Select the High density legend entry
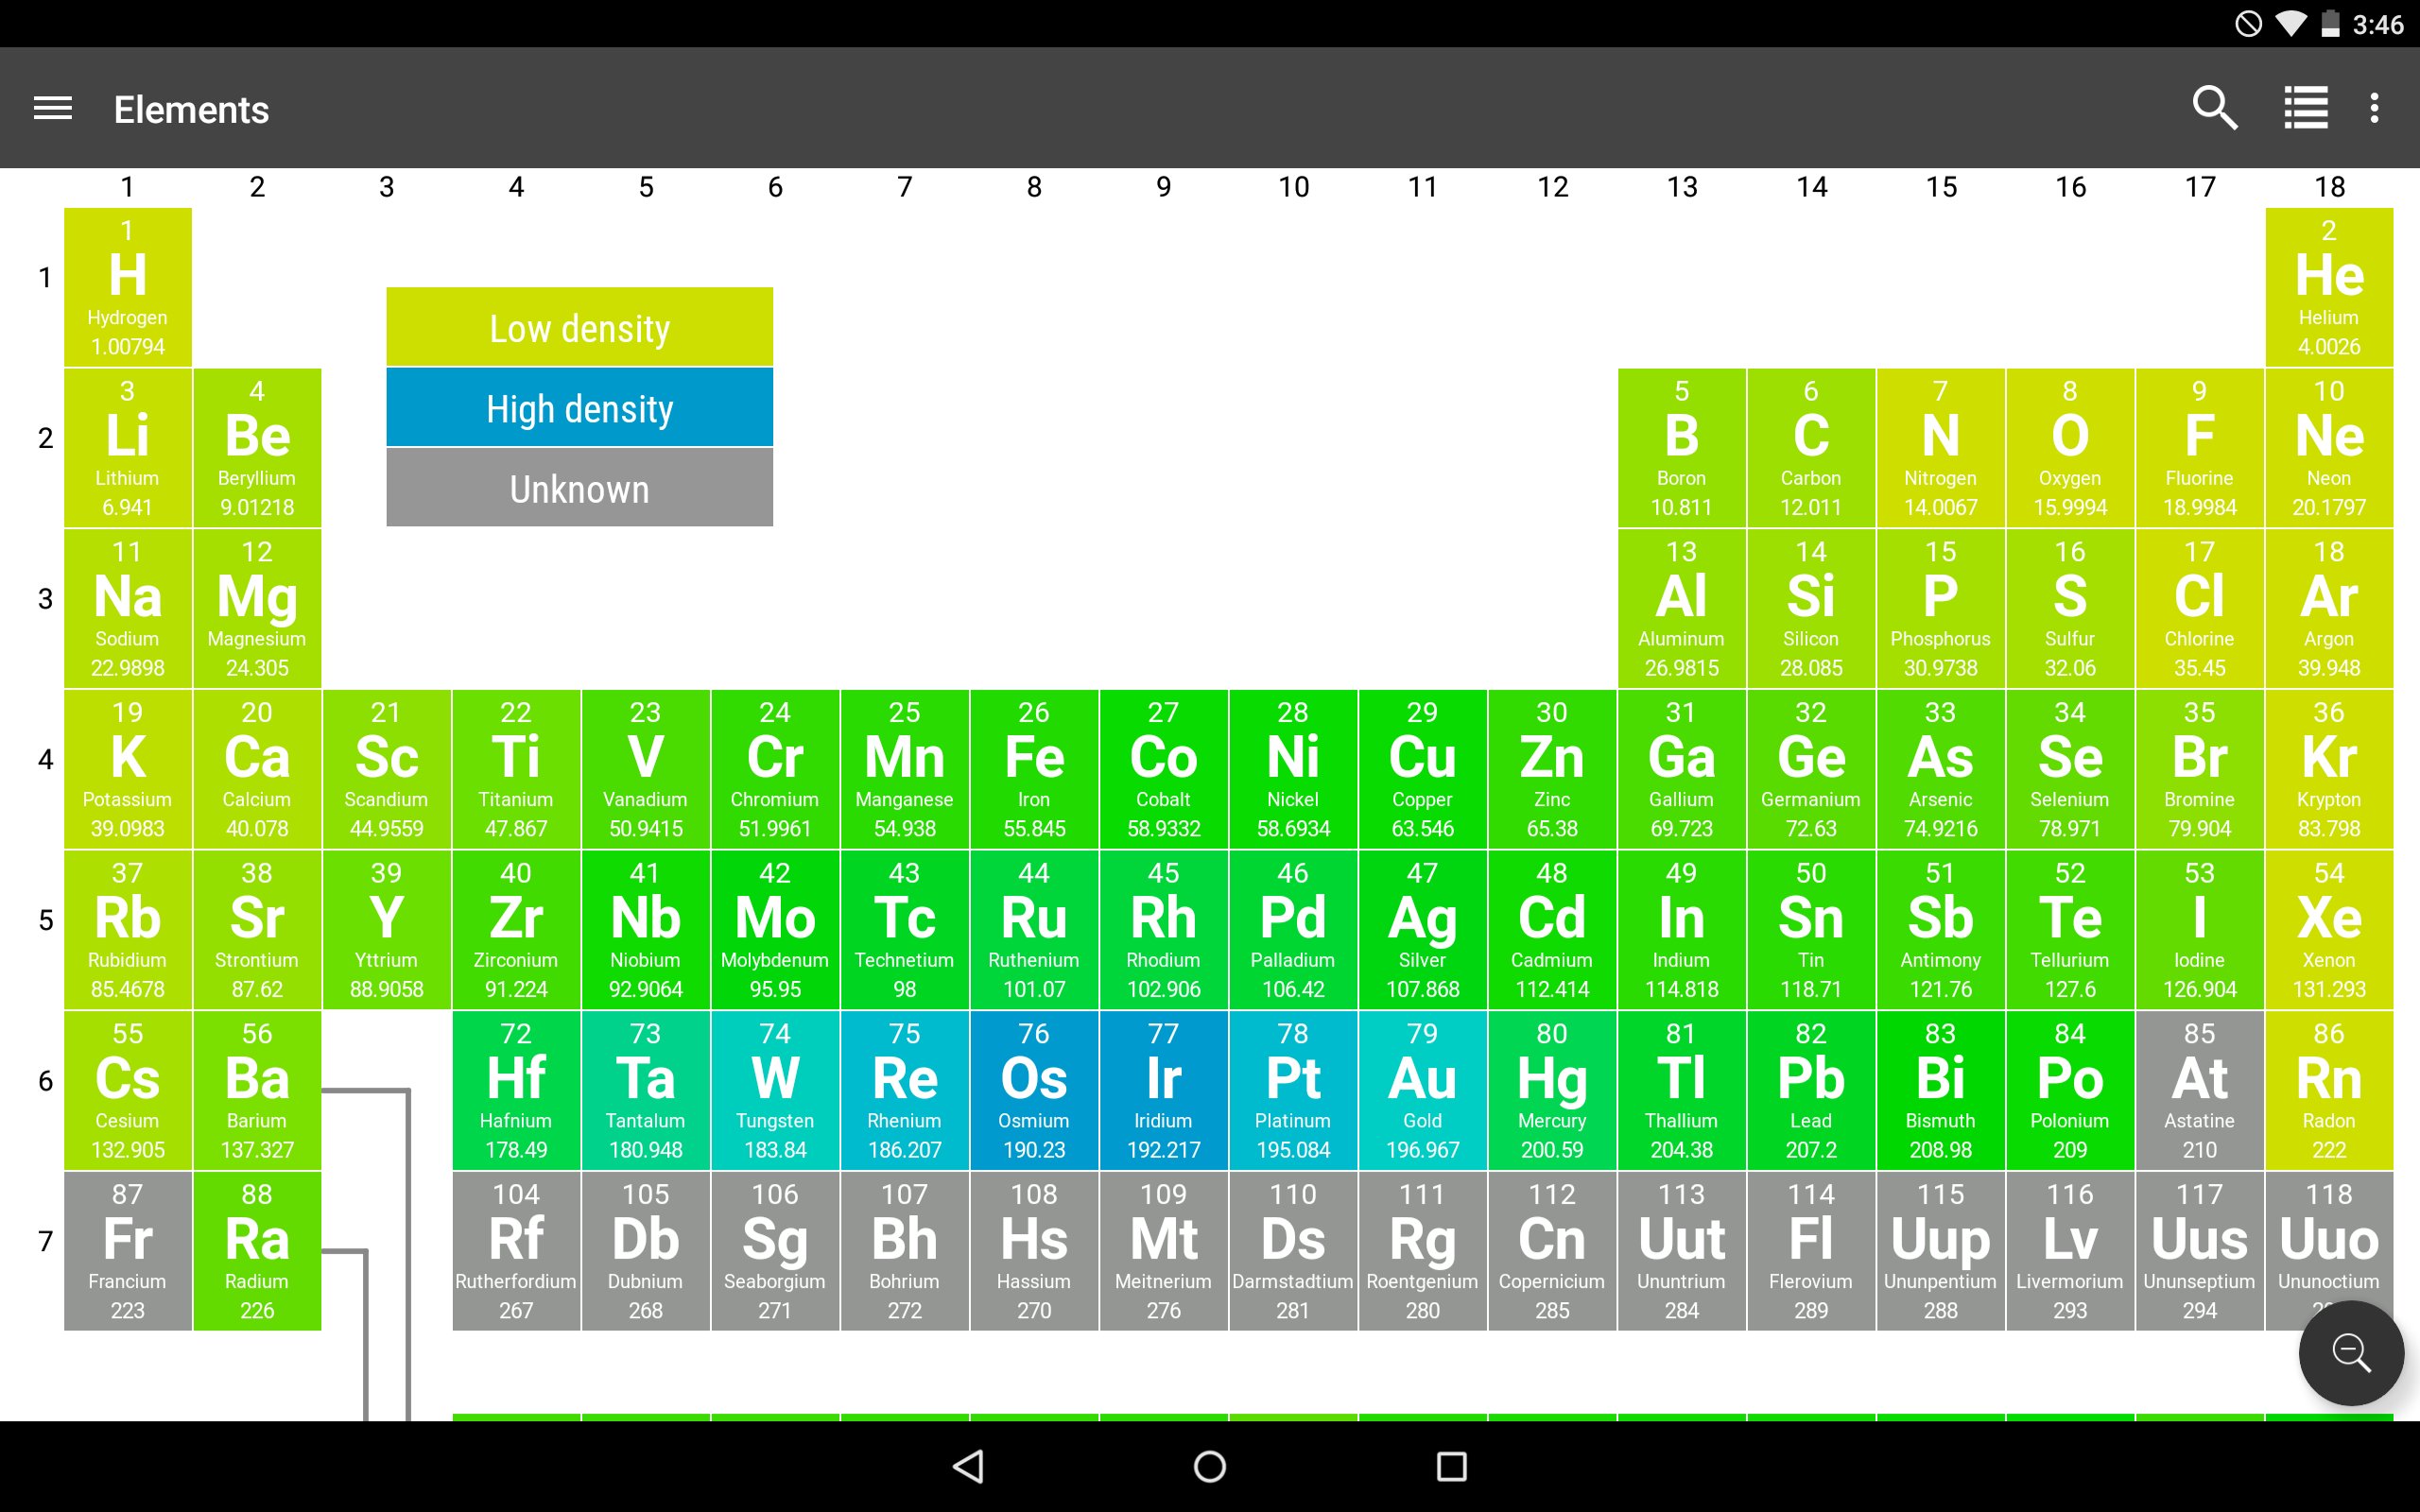 pos(579,407)
